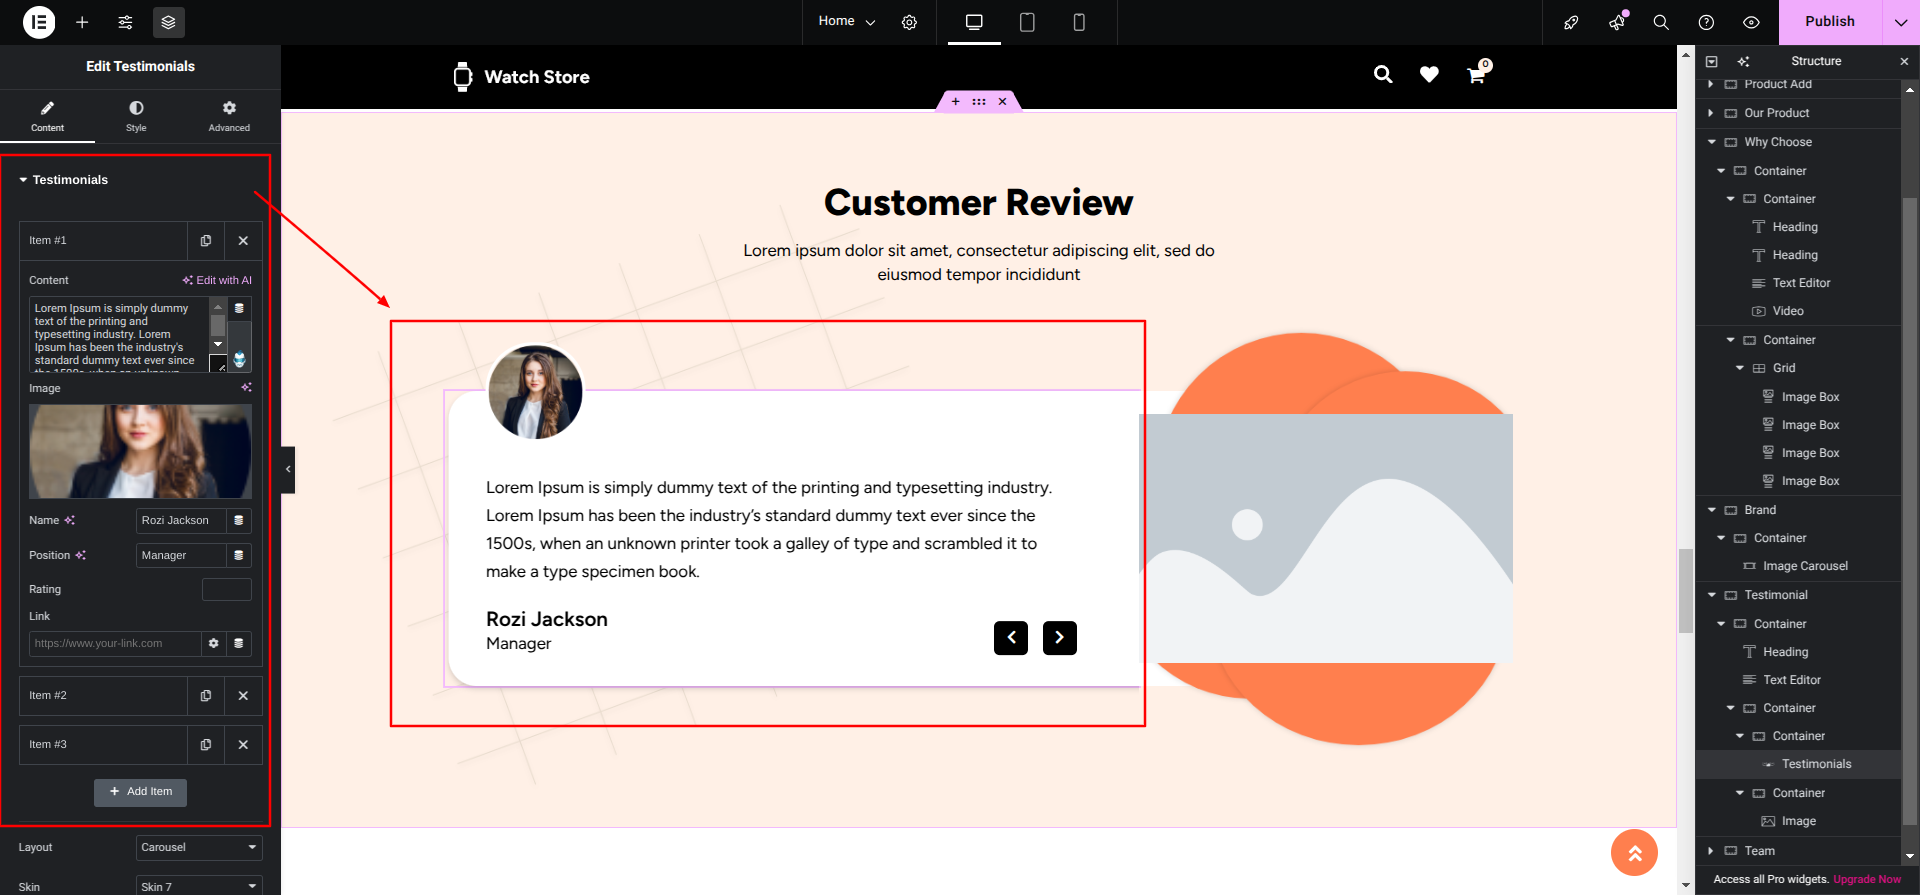This screenshot has width=1920, height=895.
Task: Edit the Position field Manager
Action: tap(181, 556)
